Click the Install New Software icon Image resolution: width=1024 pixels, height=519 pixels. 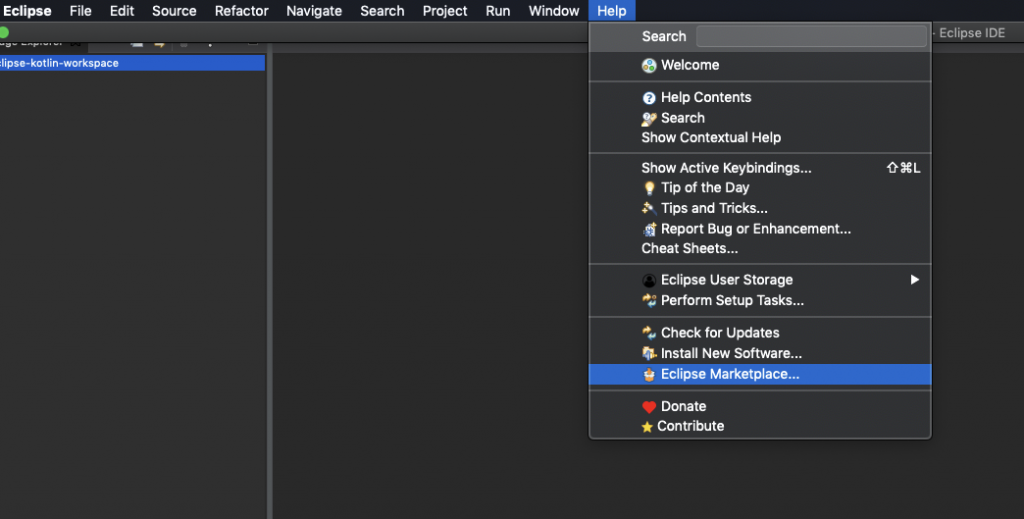[x=649, y=354]
